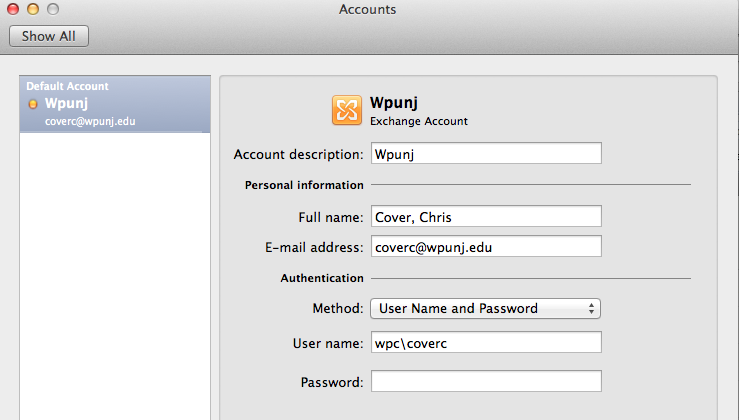Minimize the Accounts window with yellow button
This screenshot has height=420, width=739.
(x=33, y=9)
